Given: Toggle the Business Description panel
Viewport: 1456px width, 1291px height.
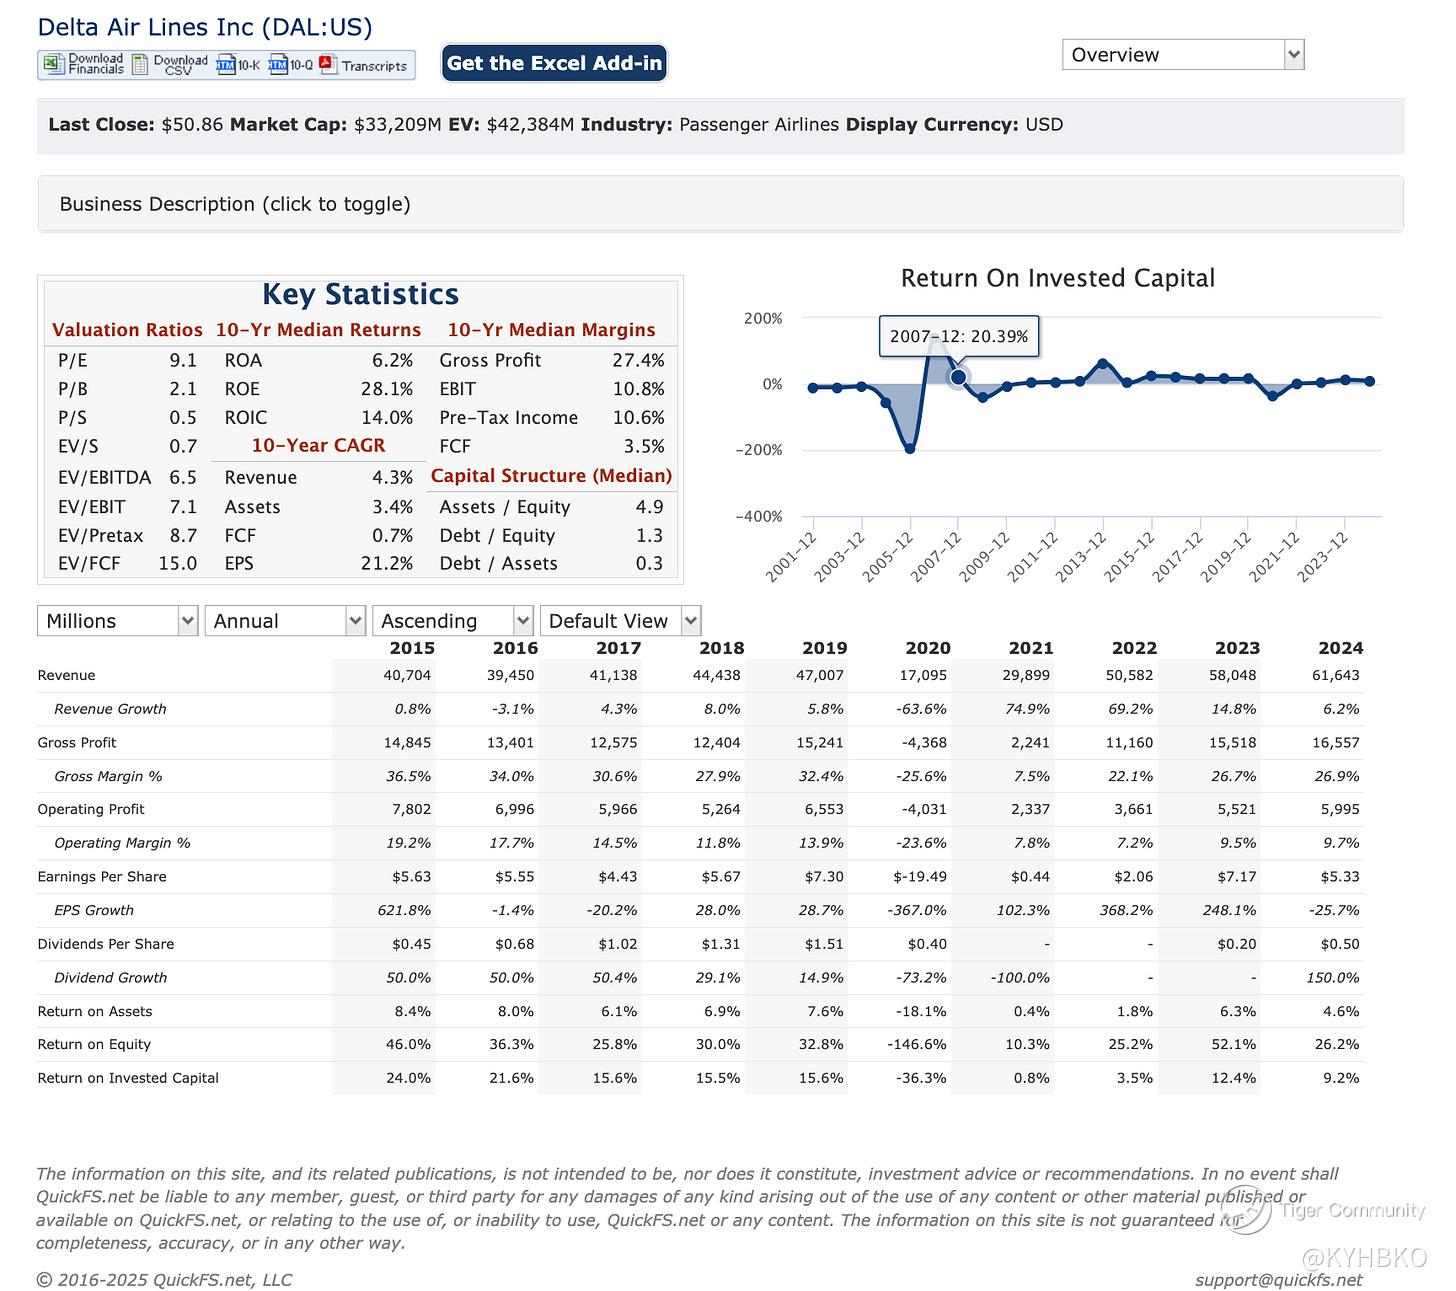Looking at the screenshot, I should (x=720, y=204).
